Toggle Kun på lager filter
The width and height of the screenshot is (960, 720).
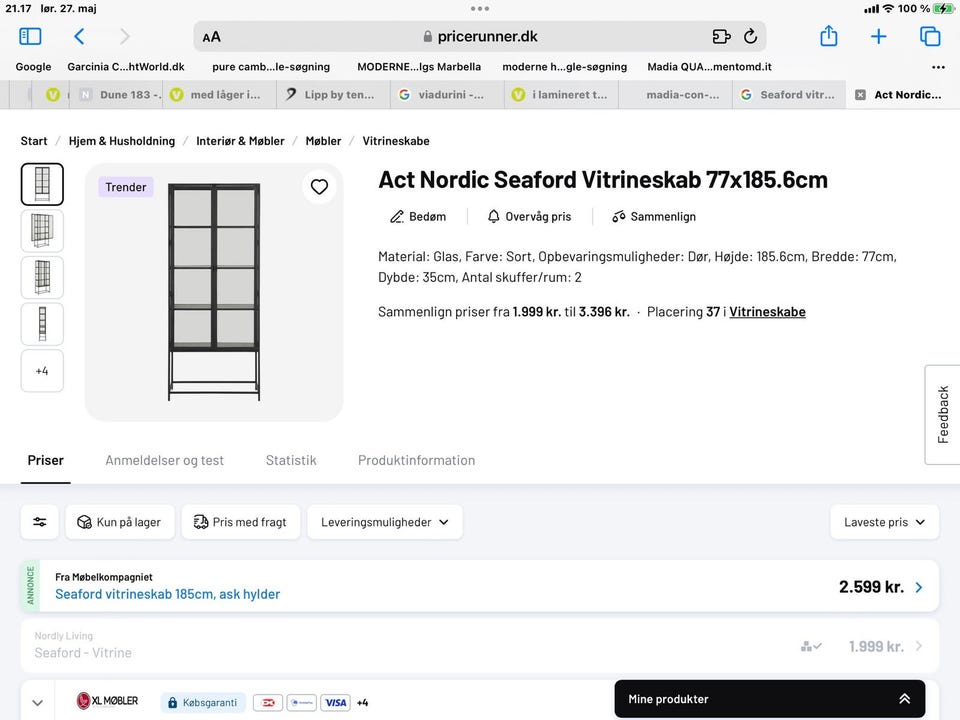point(120,522)
